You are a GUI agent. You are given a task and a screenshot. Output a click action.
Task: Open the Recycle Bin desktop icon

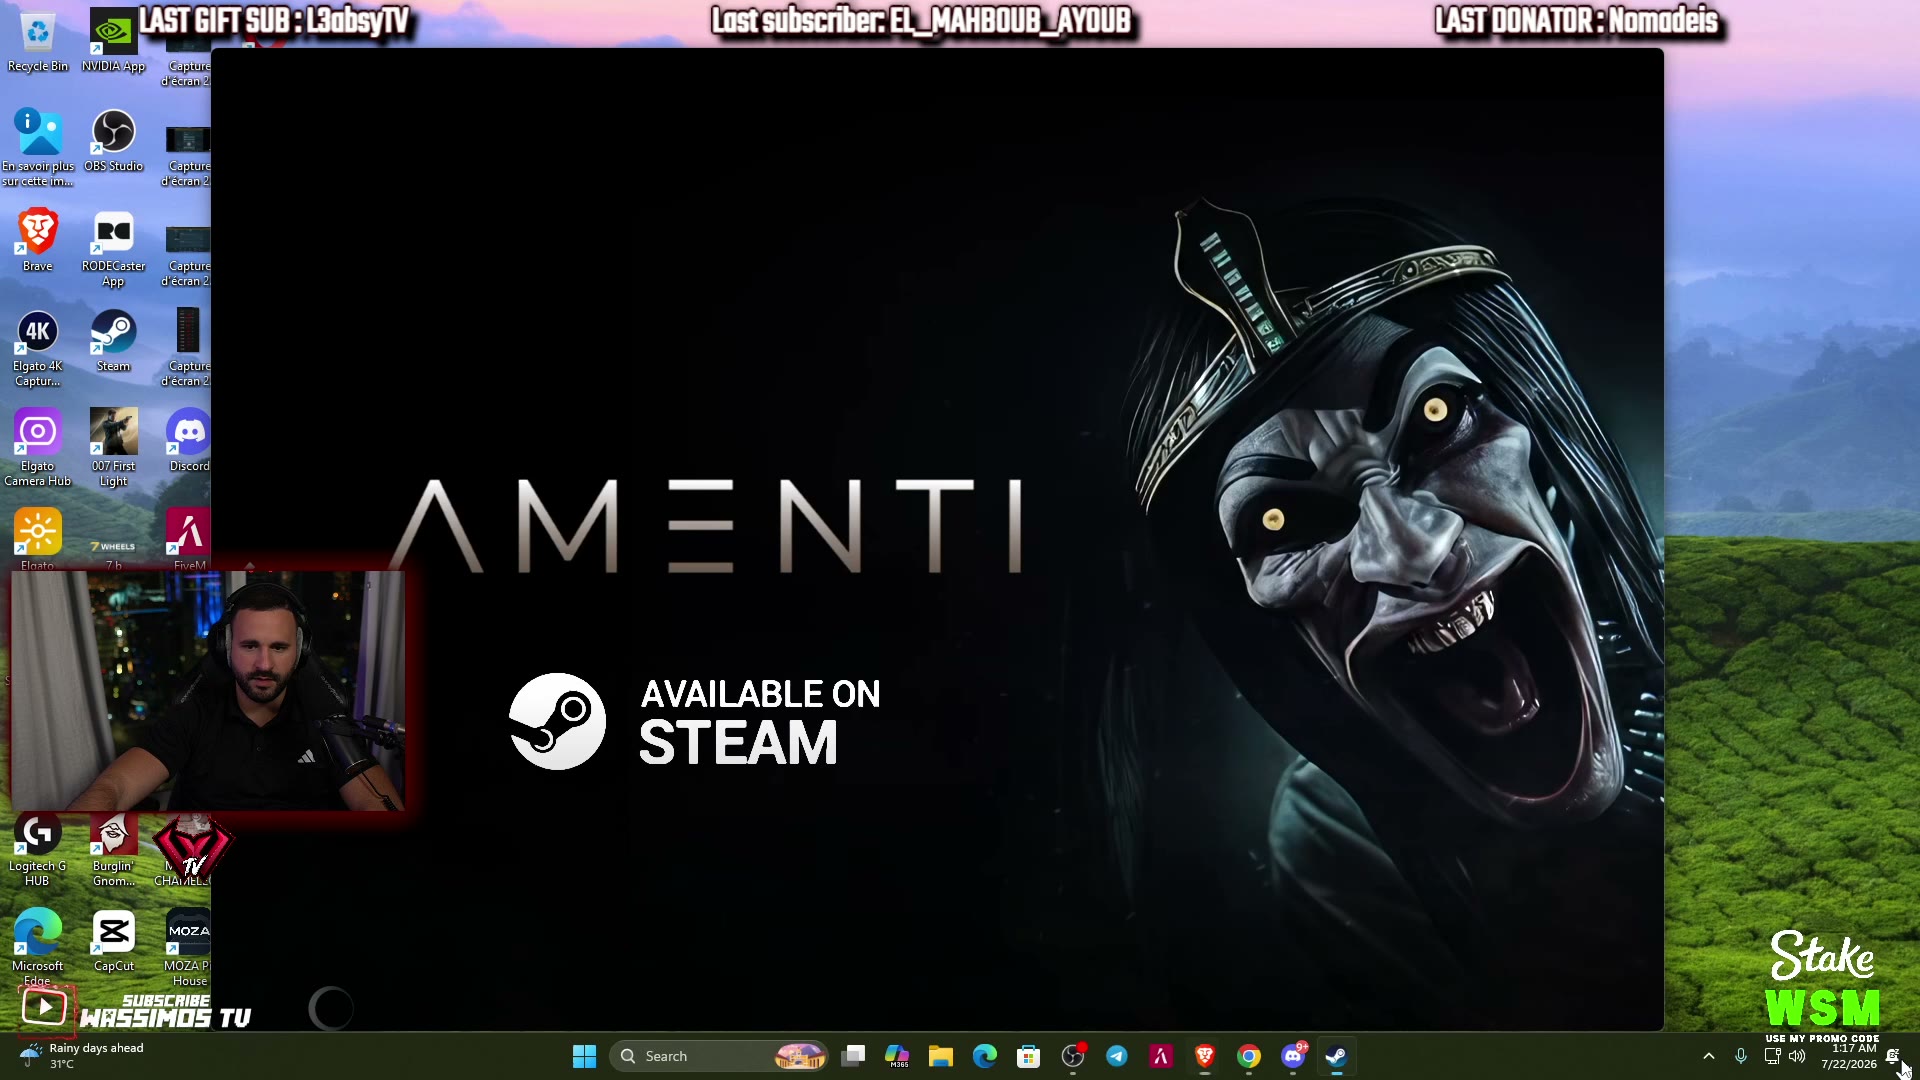[38, 42]
